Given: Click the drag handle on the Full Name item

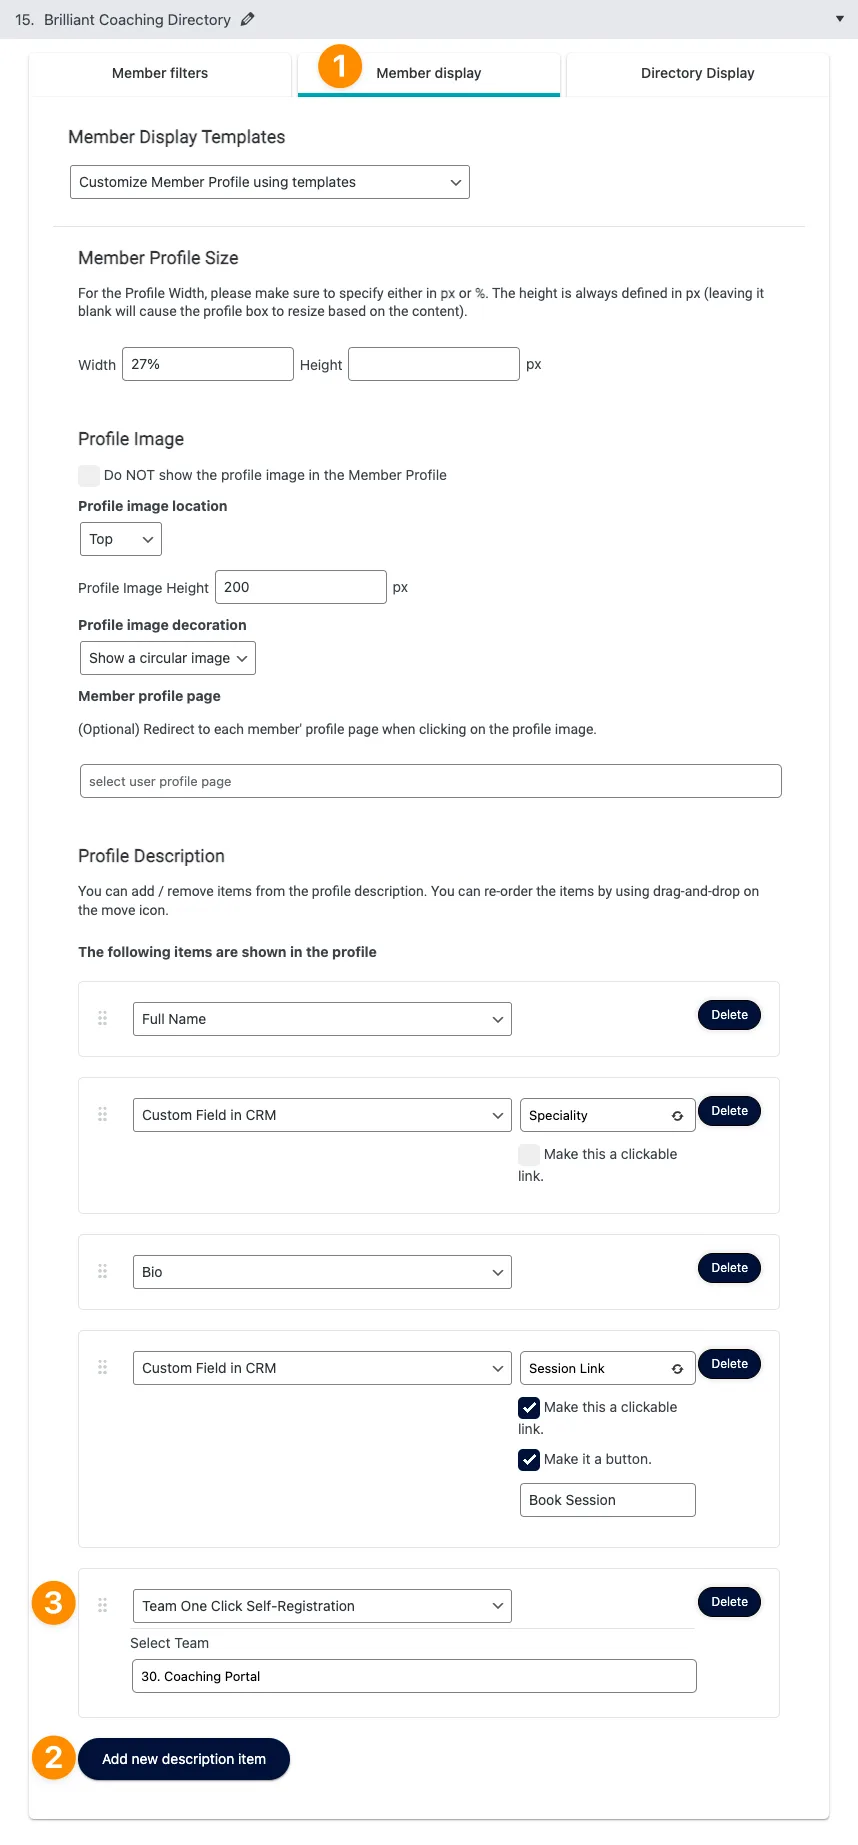Looking at the screenshot, I should [x=102, y=1018].
